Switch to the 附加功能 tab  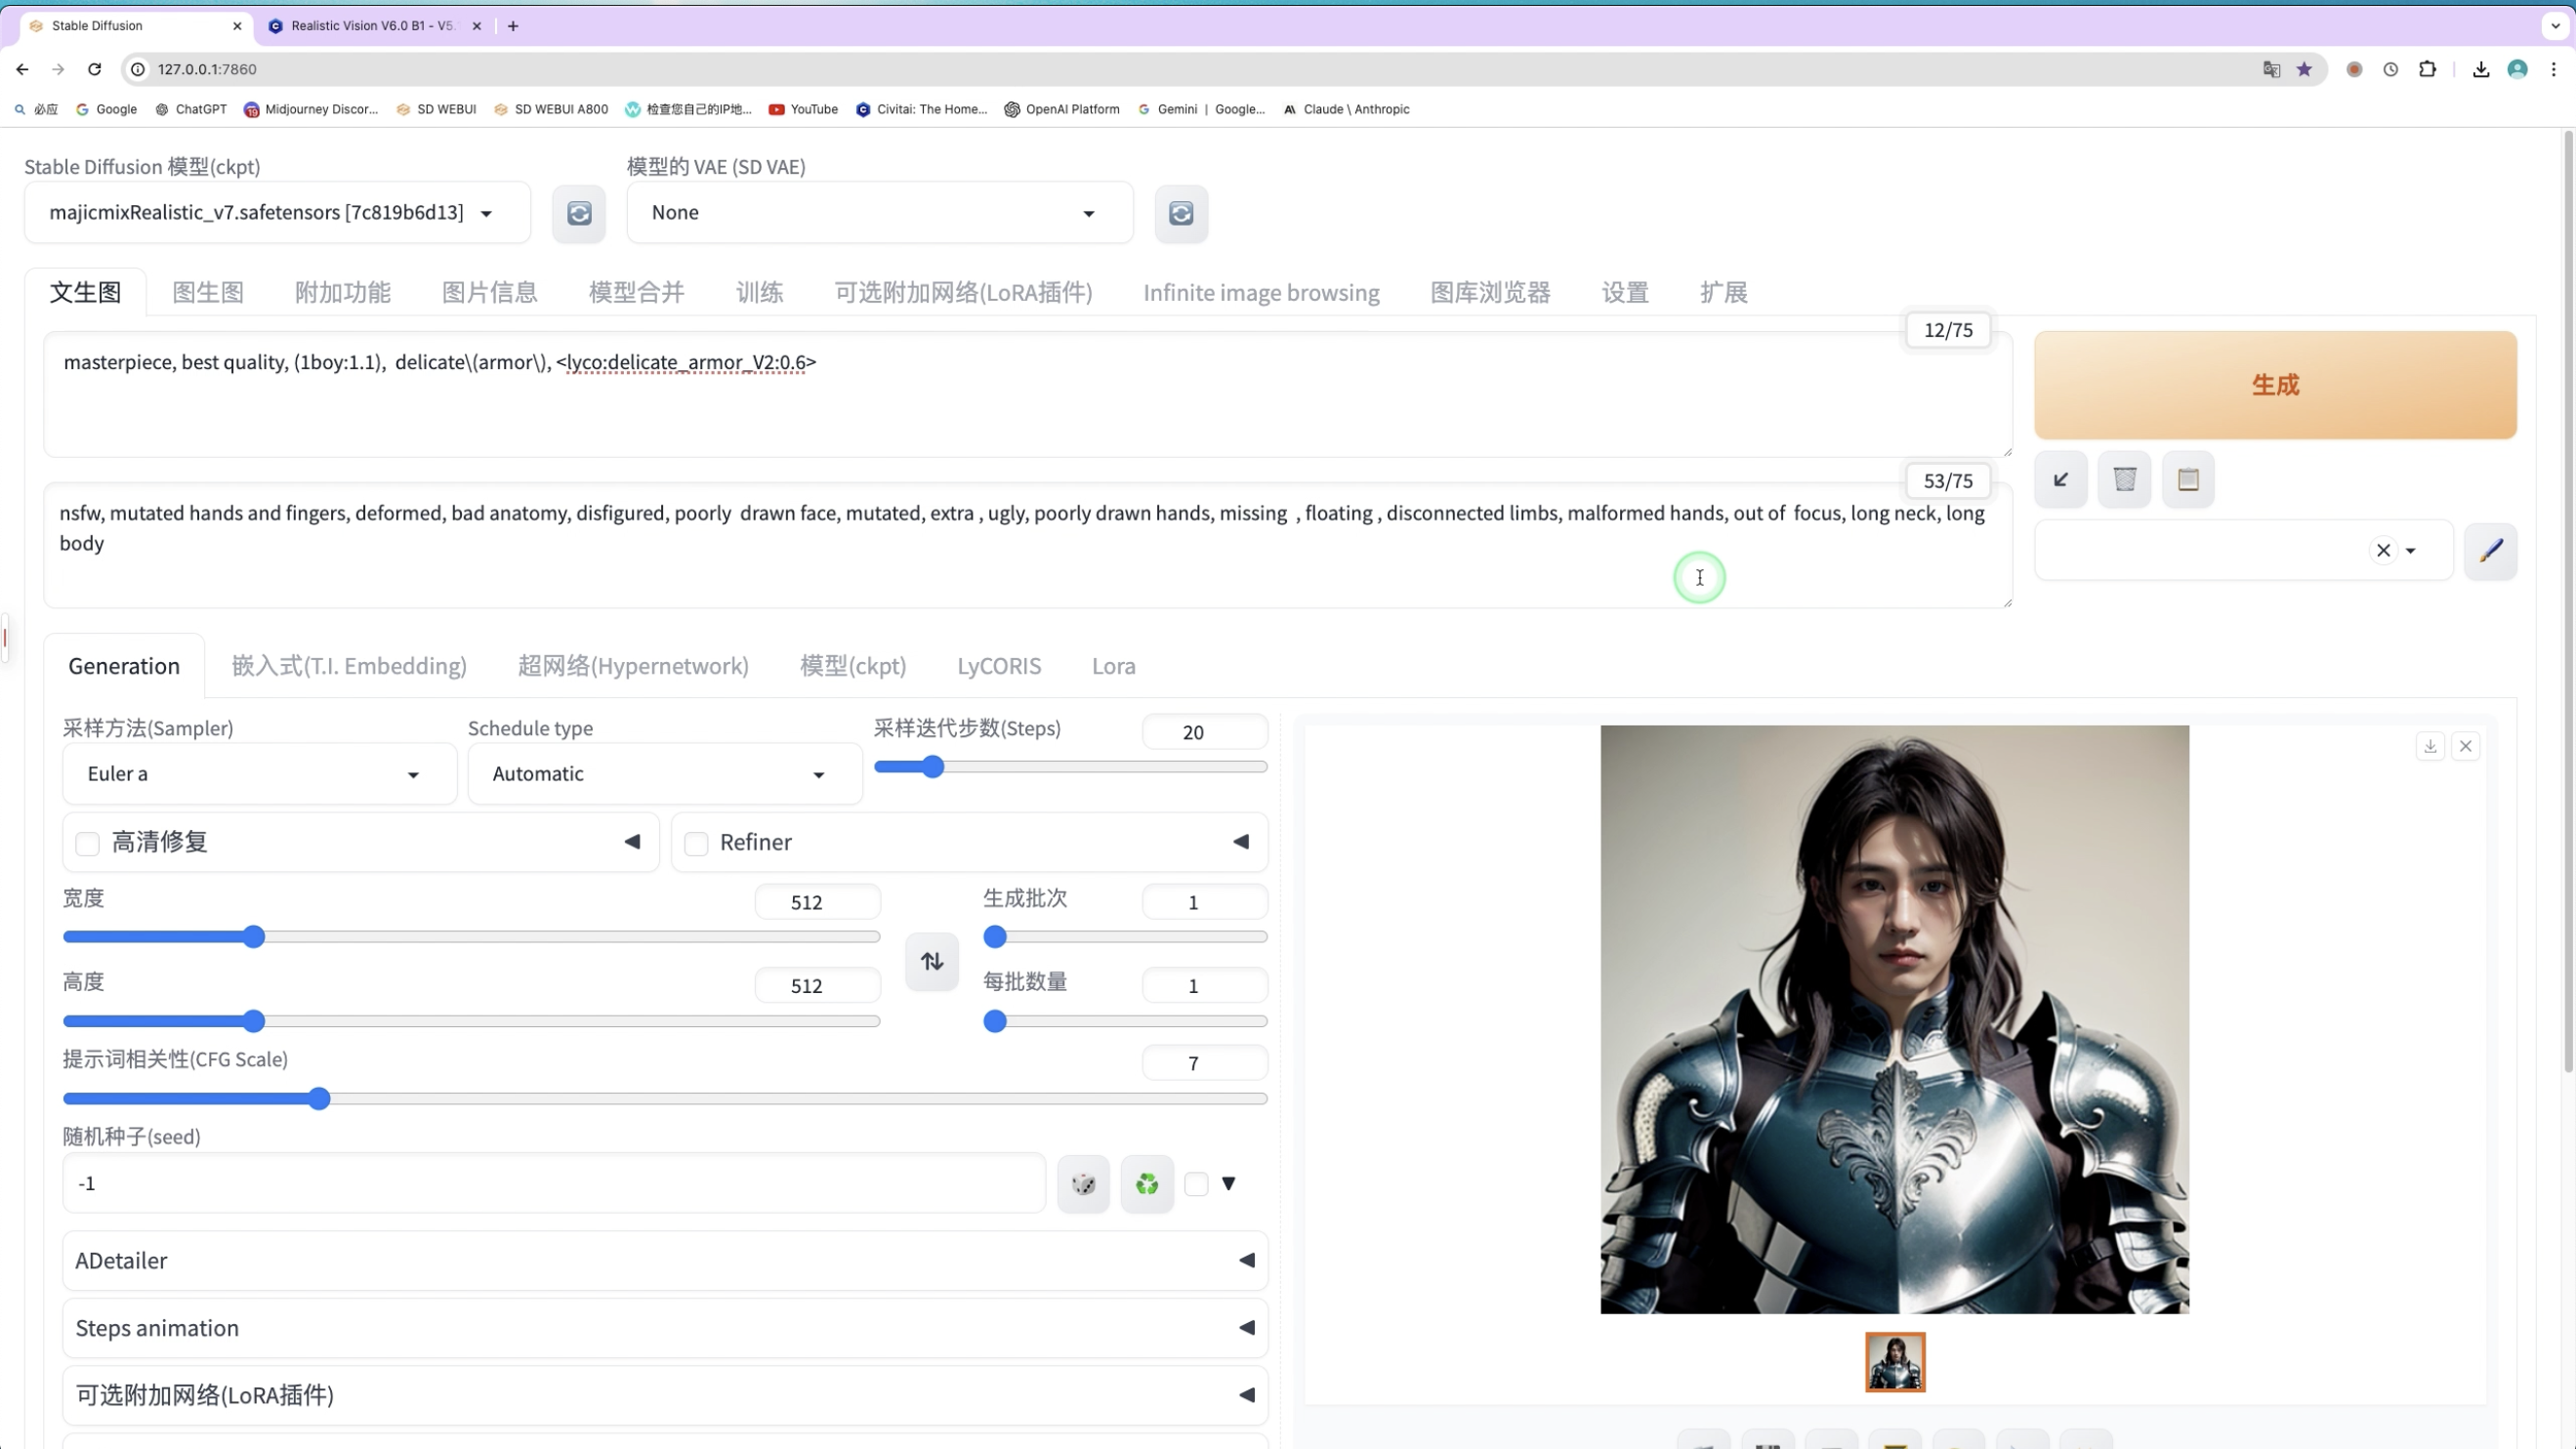343,293
